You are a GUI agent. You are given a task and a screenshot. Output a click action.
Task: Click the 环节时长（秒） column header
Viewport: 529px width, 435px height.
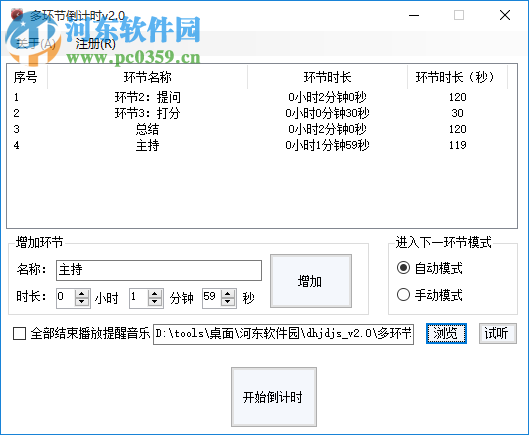pyautogui.click(x=457, y=77)
